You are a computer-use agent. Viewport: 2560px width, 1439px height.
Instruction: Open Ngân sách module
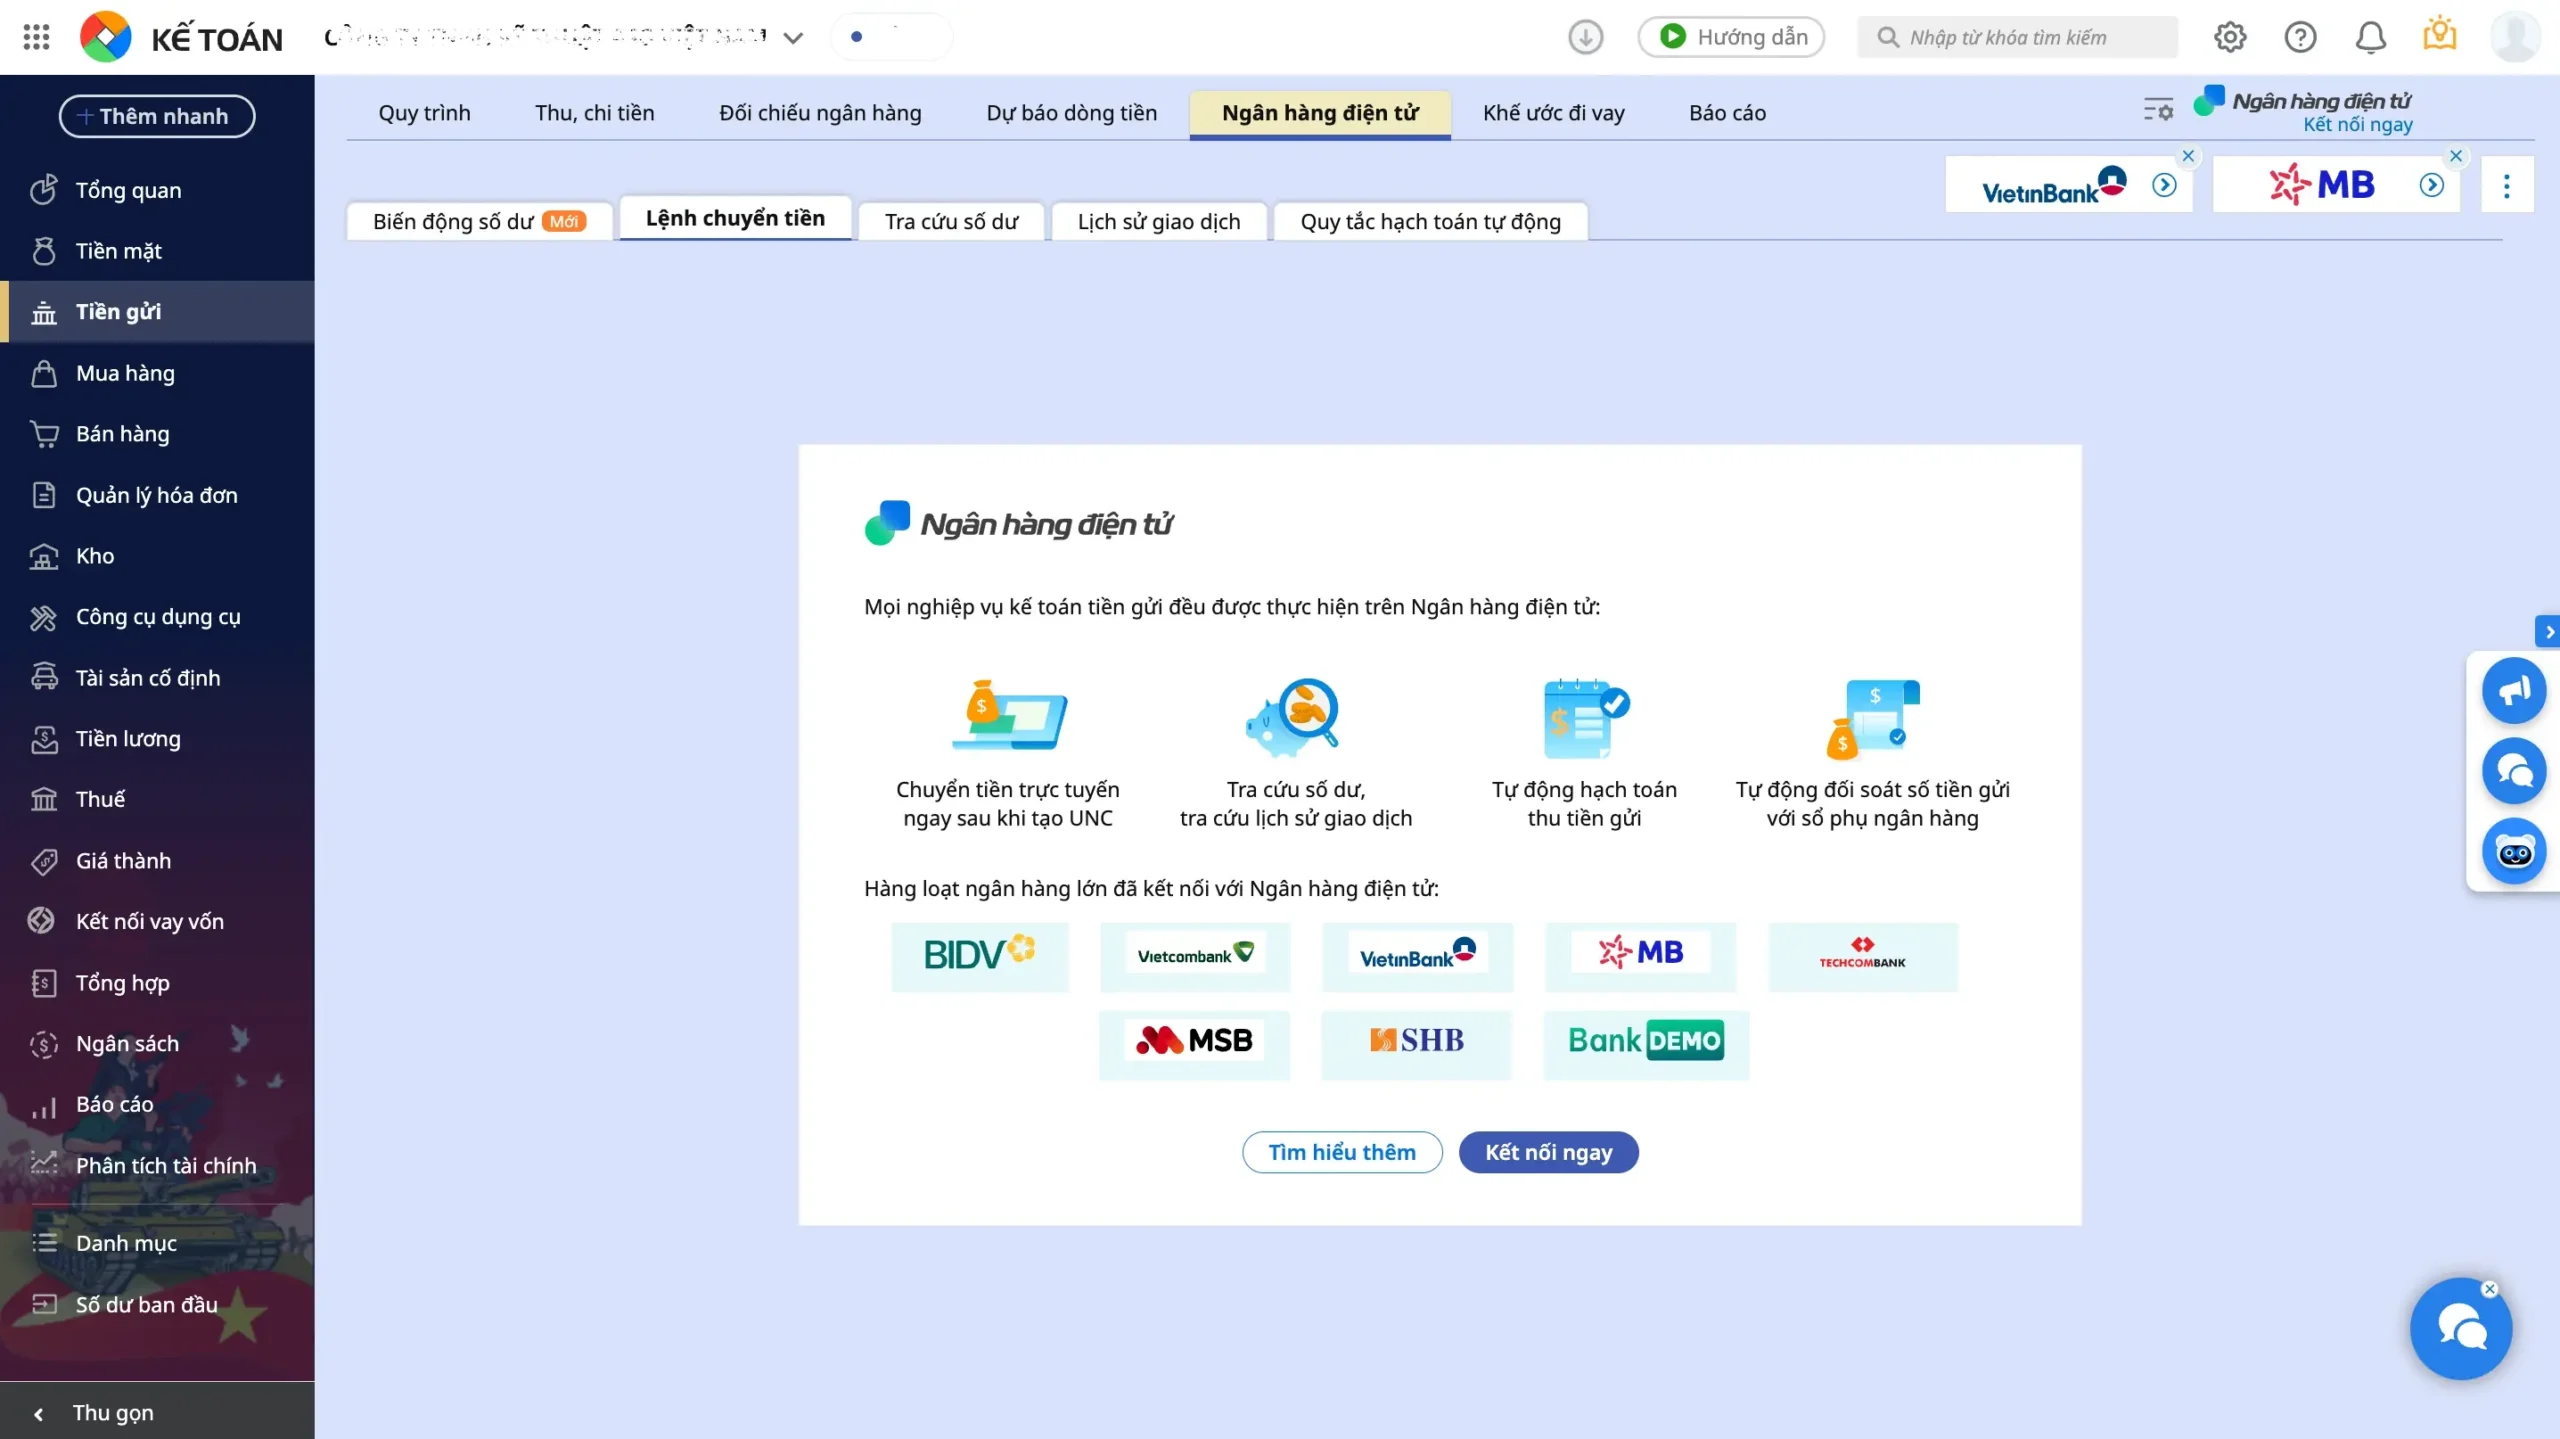[x=157, y=1044]
